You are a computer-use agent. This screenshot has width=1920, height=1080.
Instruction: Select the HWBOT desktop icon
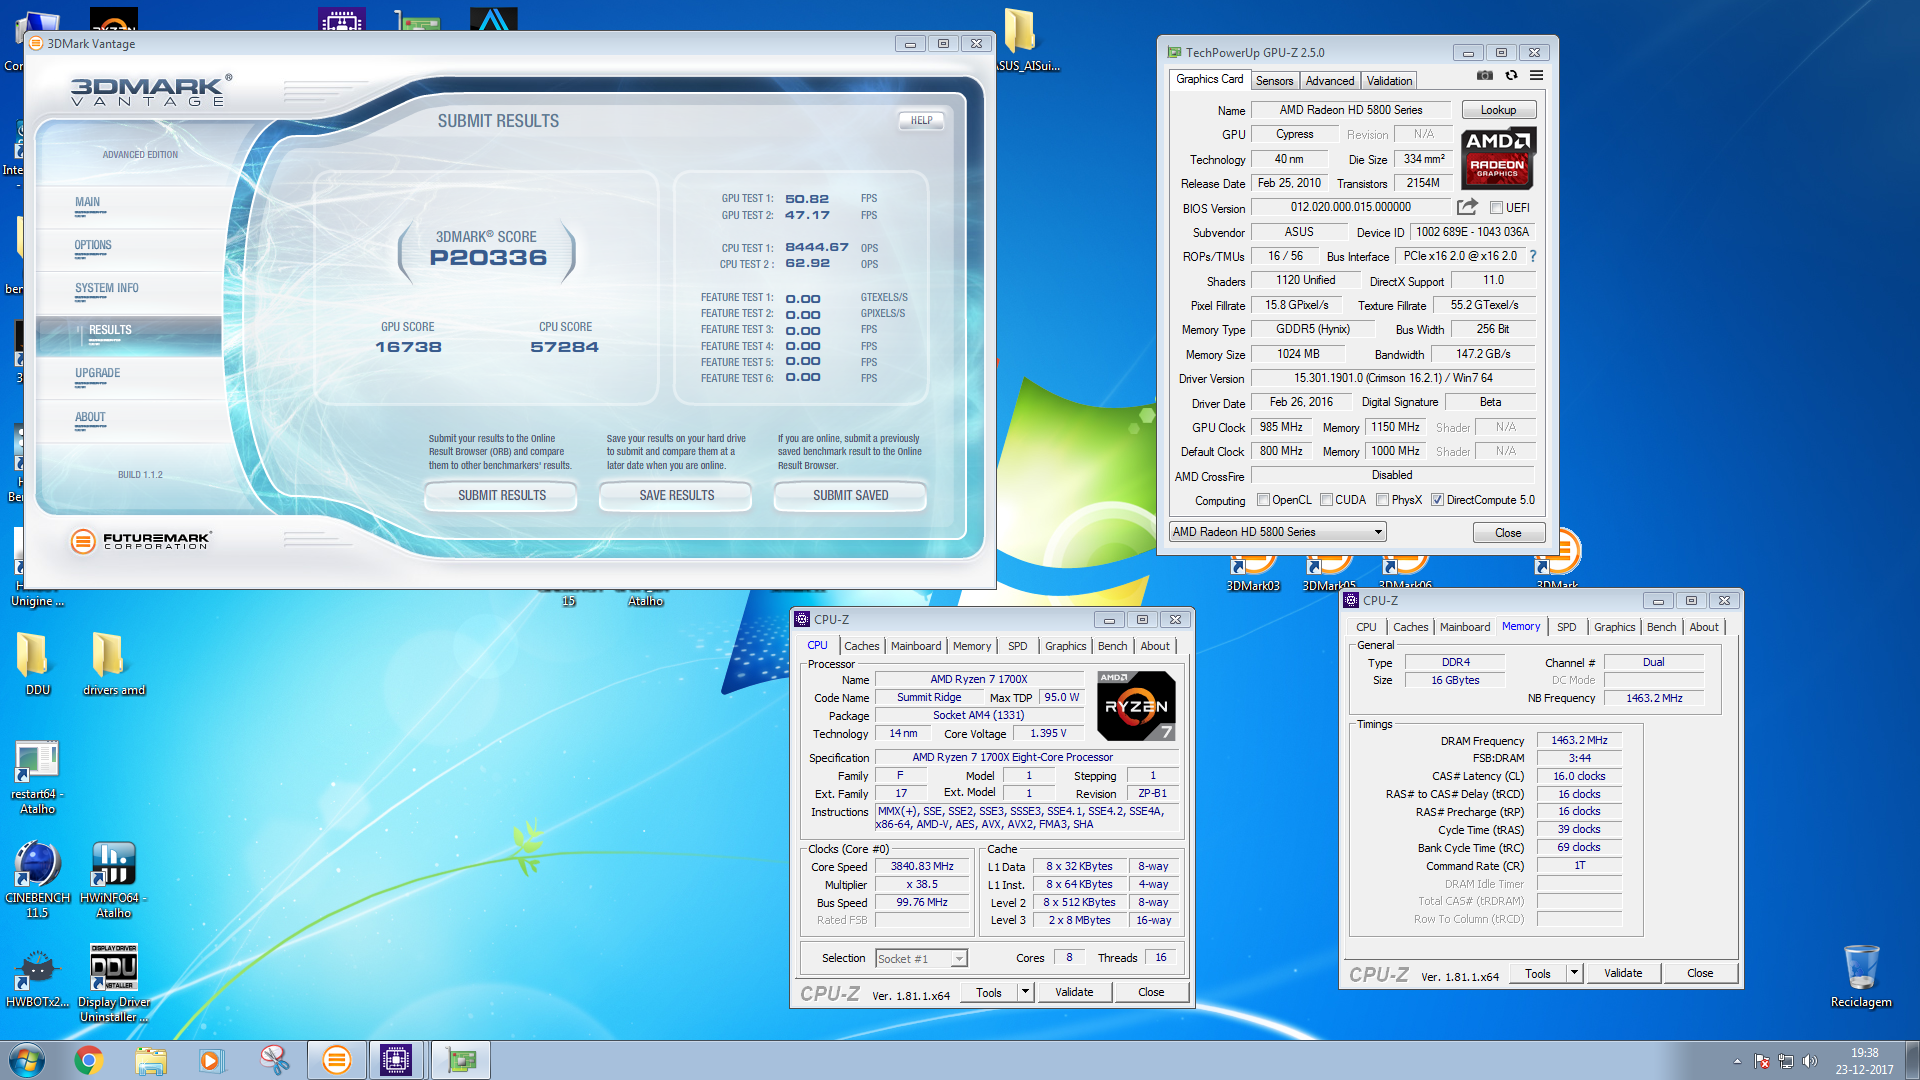[x=37, y=978]
